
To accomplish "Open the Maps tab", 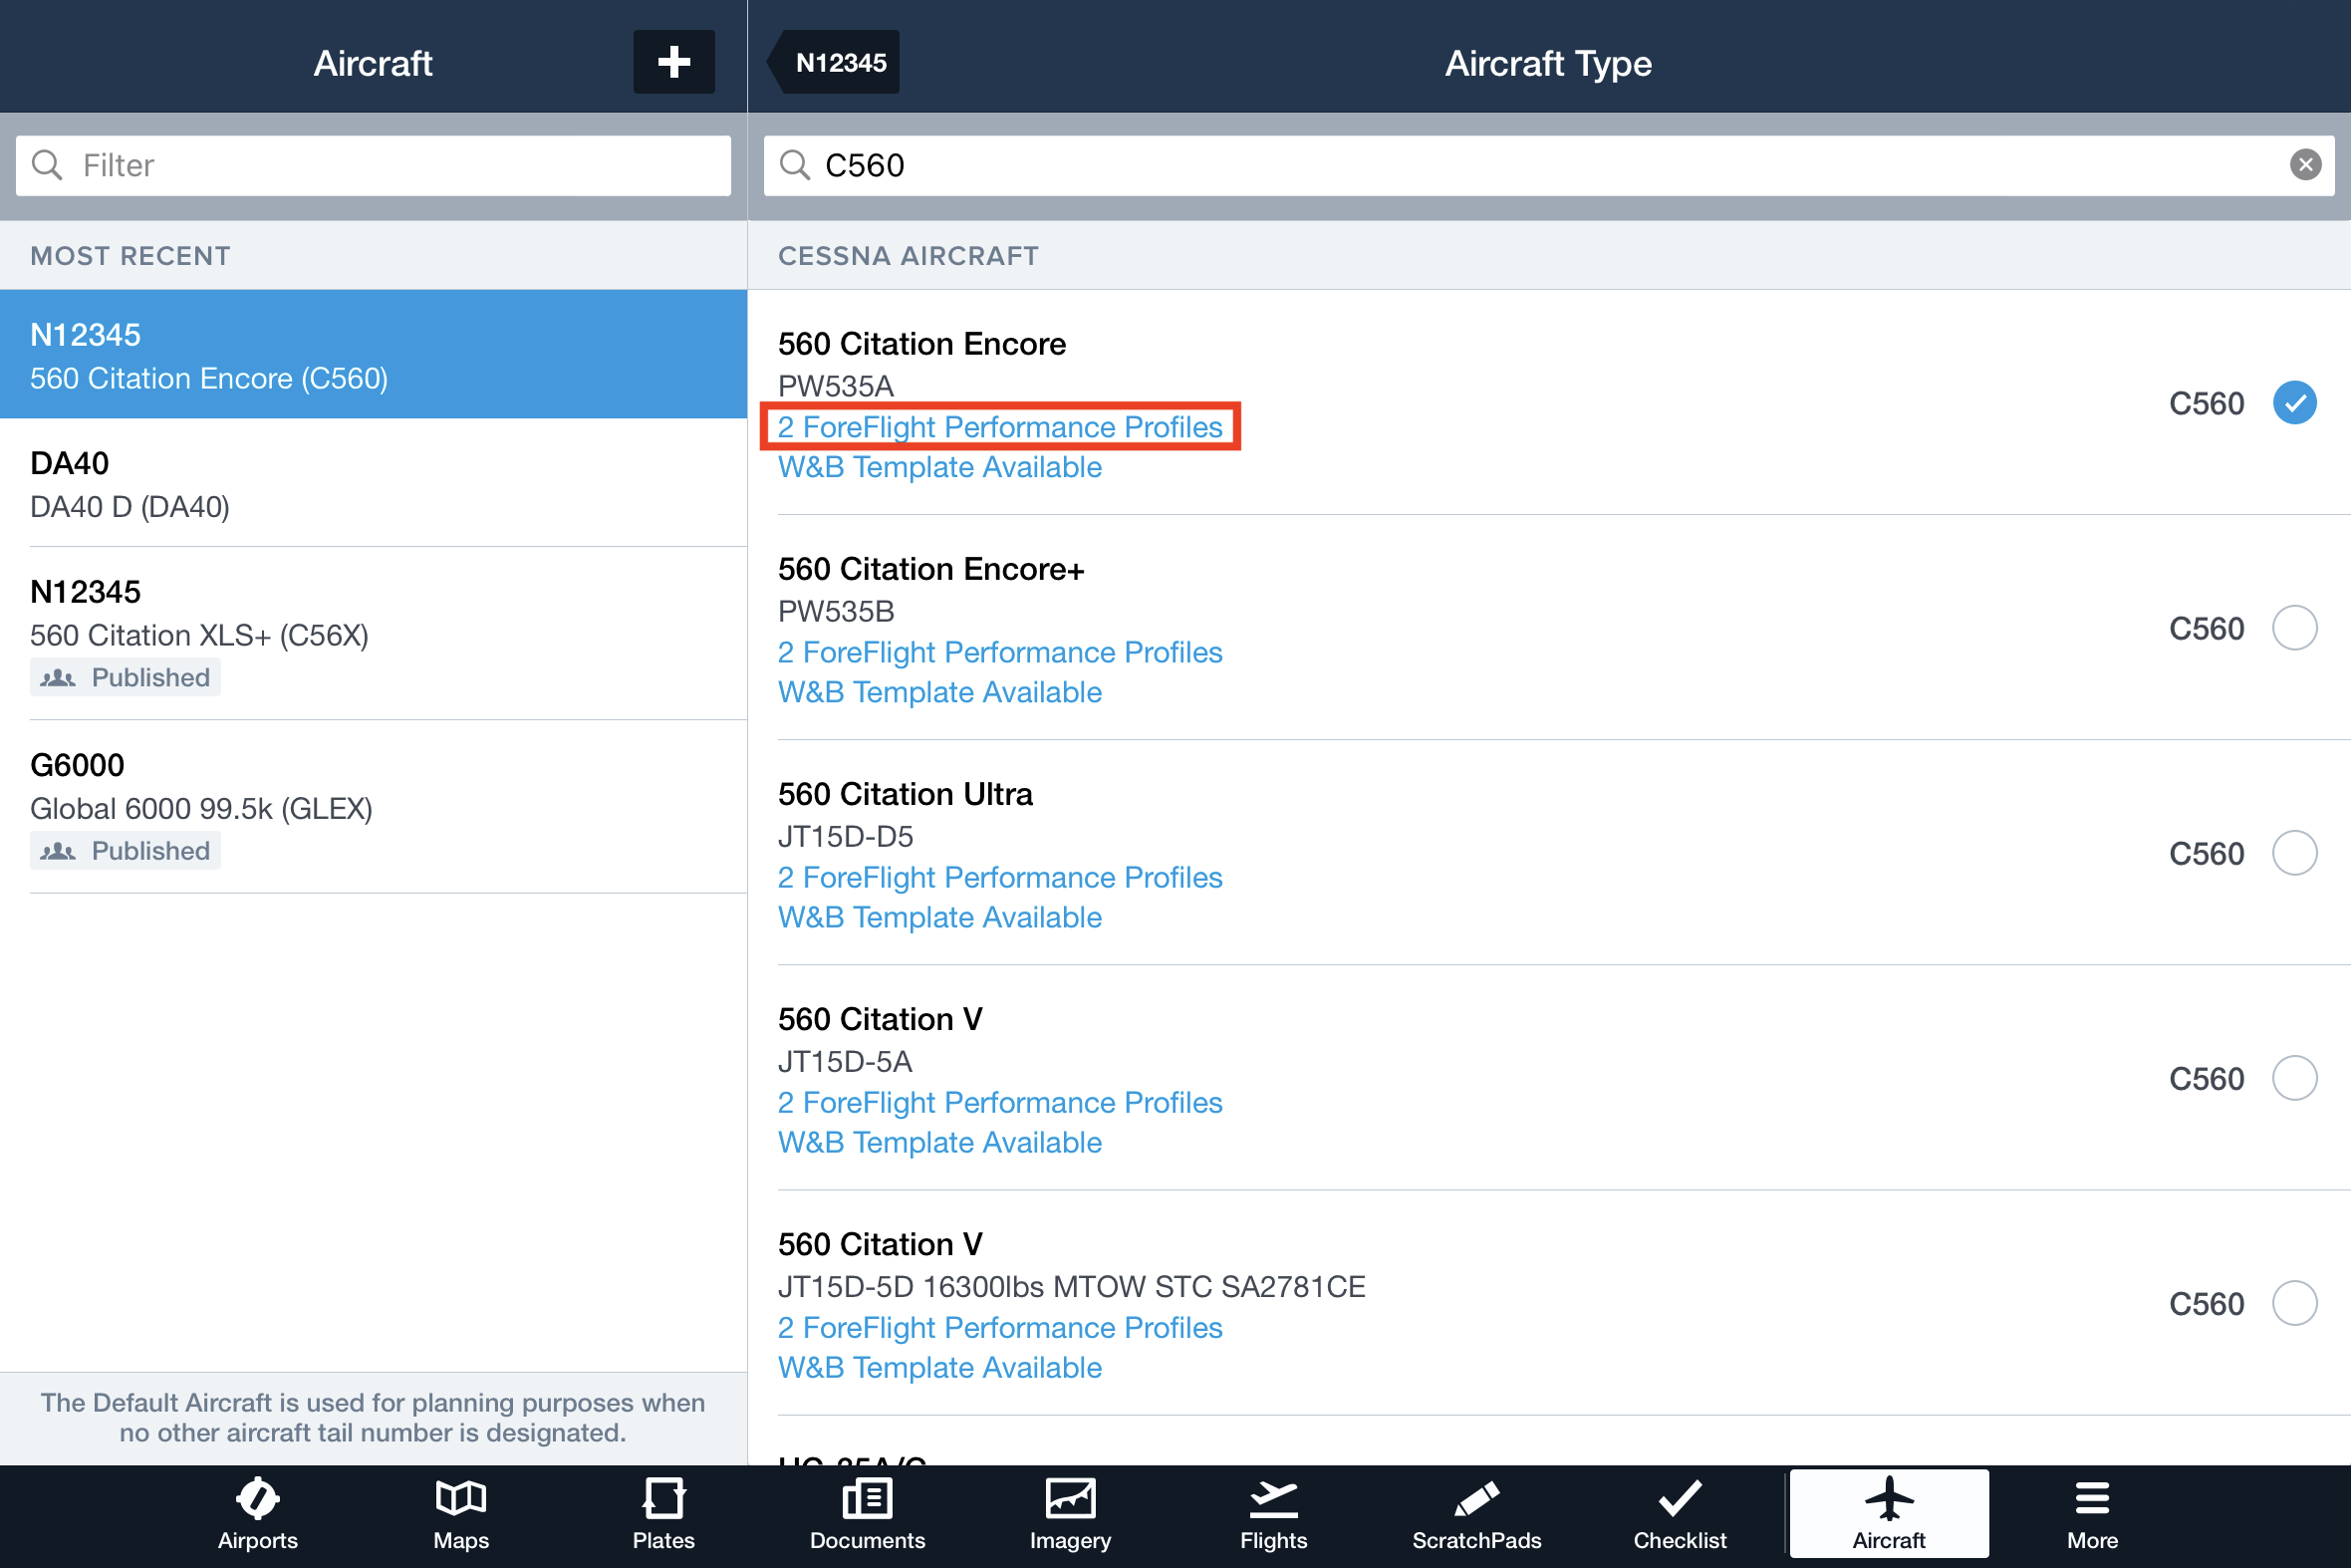I will click(x=461, y=1515).
